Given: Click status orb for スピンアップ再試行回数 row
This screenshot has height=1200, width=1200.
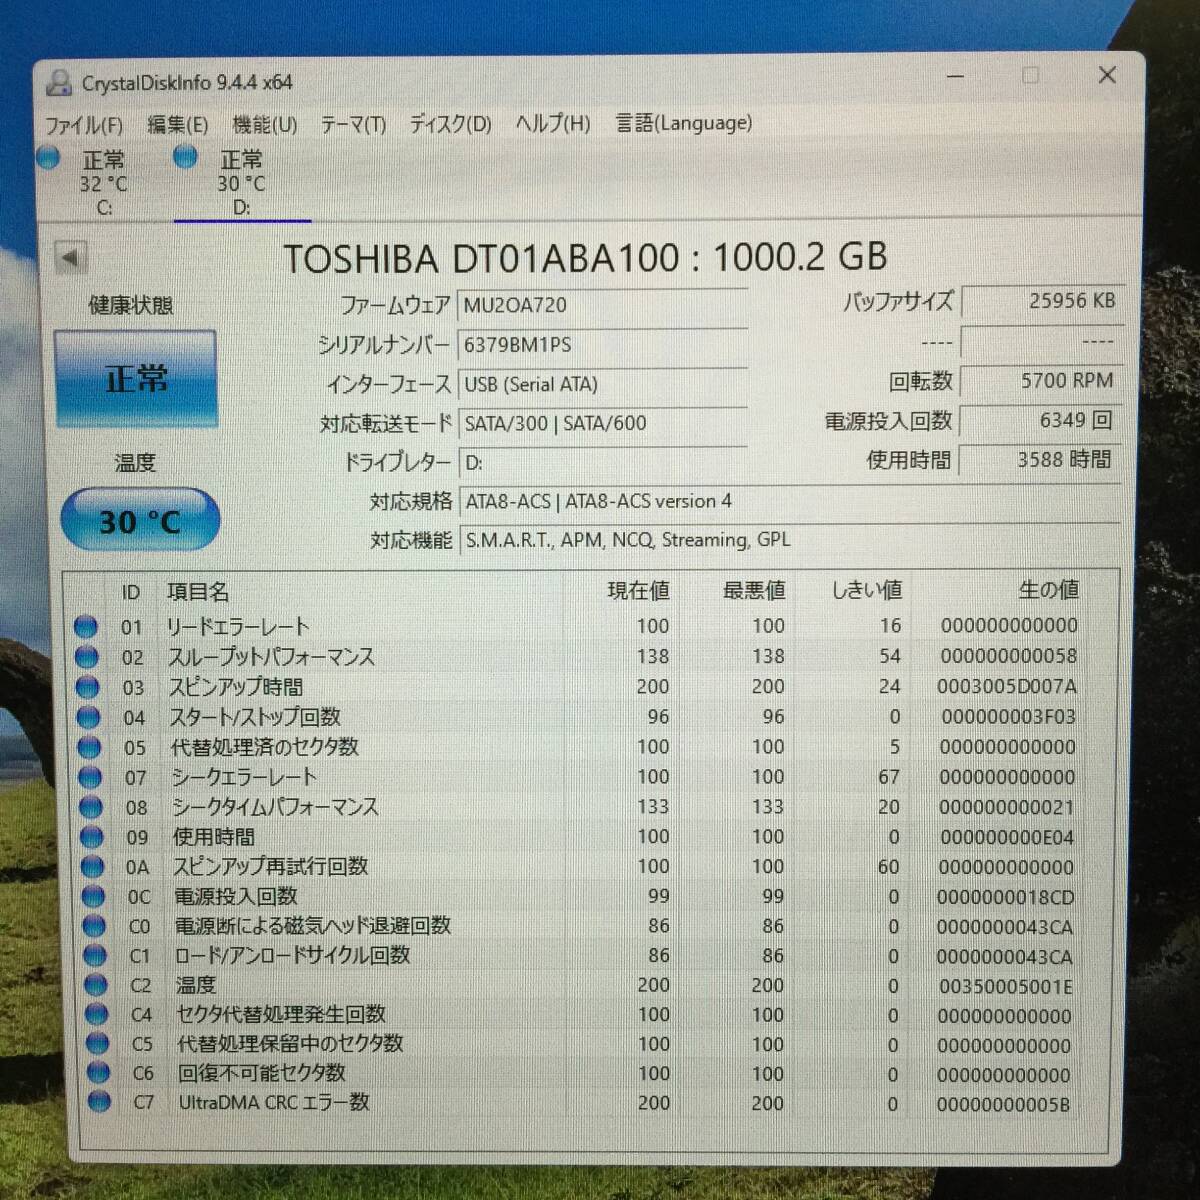Looking at the screenshot, I should [93, 867].
